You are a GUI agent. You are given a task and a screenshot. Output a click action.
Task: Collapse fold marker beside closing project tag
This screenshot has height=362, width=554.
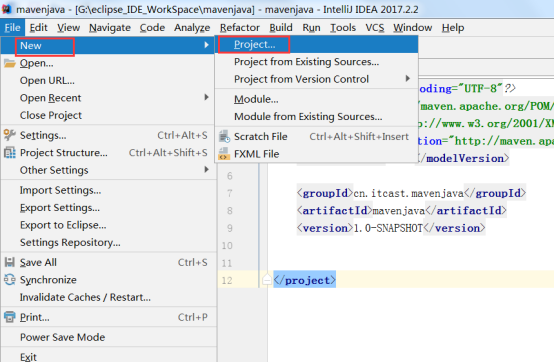point(267,280)
